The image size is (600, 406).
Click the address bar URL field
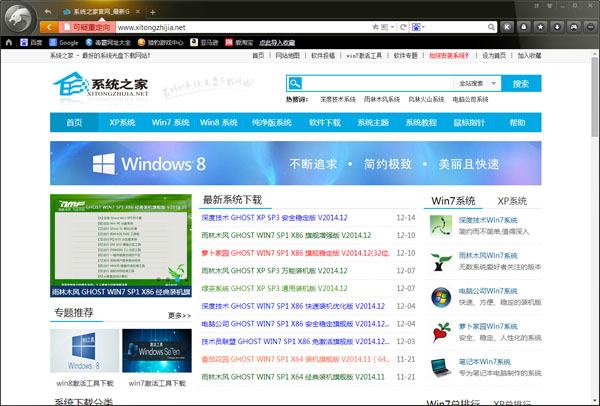[243, 27]
